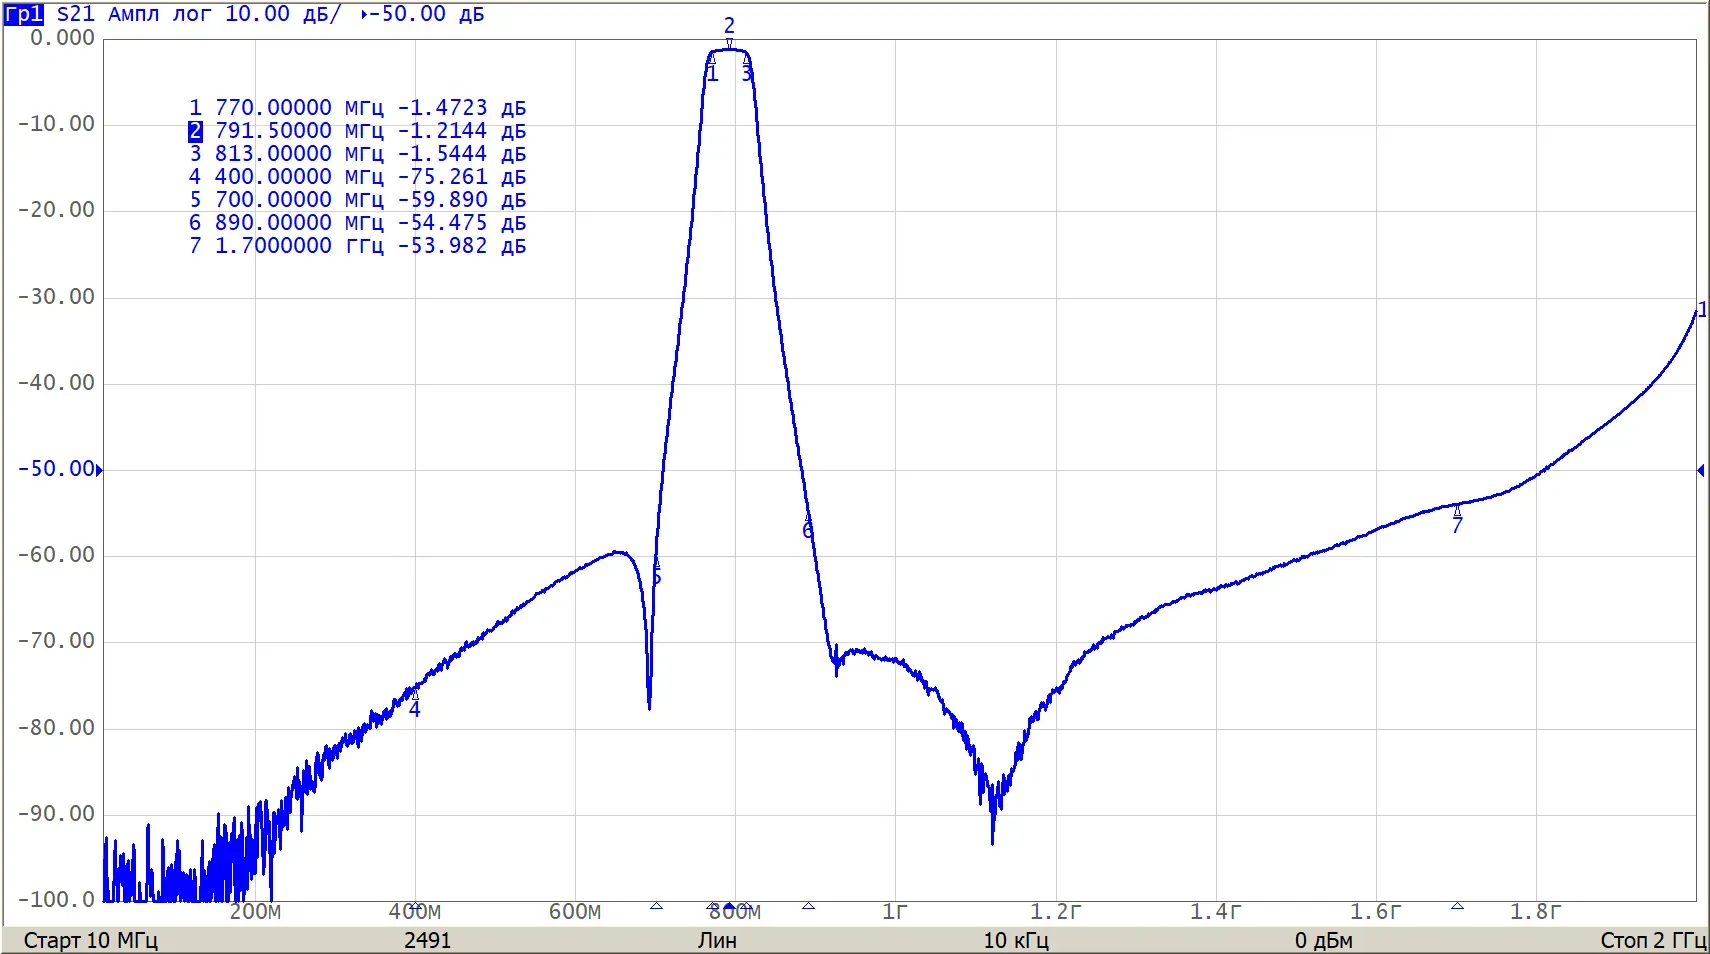Select marker 1 row at 770 МГц
The image size is (1710, 954).
(x=357, y=107)
